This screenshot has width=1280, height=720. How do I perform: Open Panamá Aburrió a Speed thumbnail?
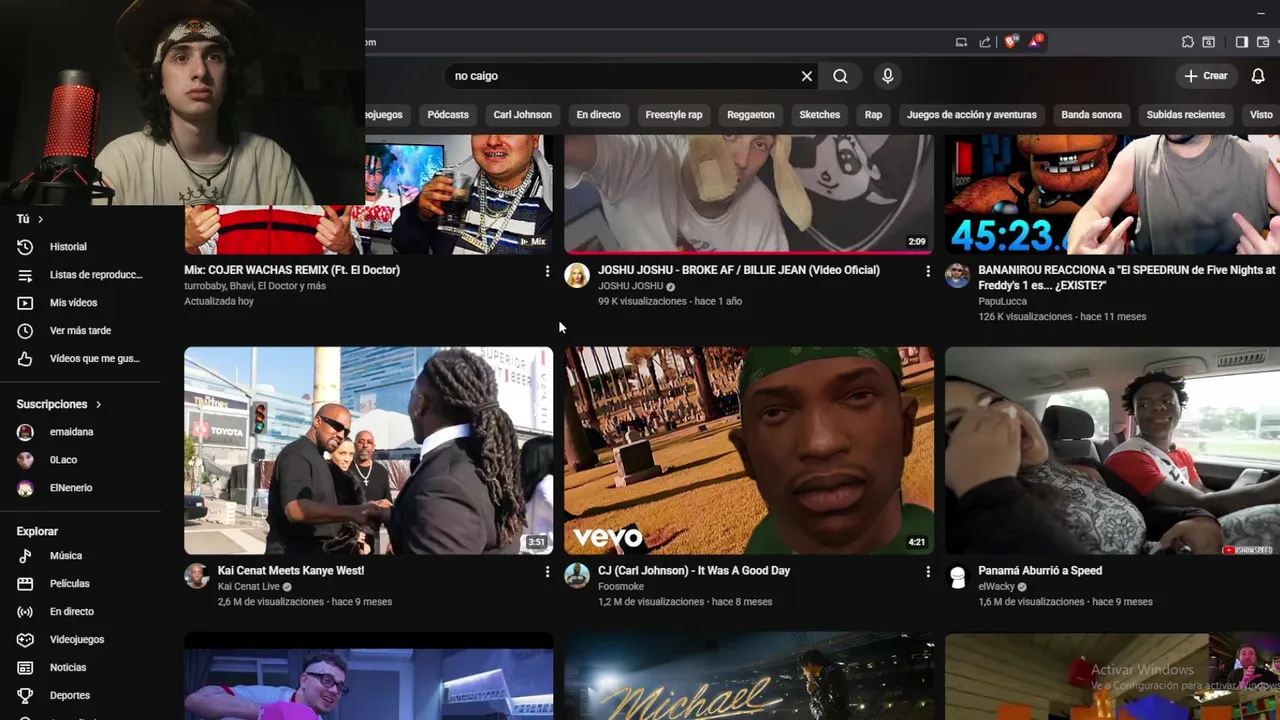[1112, 451]
